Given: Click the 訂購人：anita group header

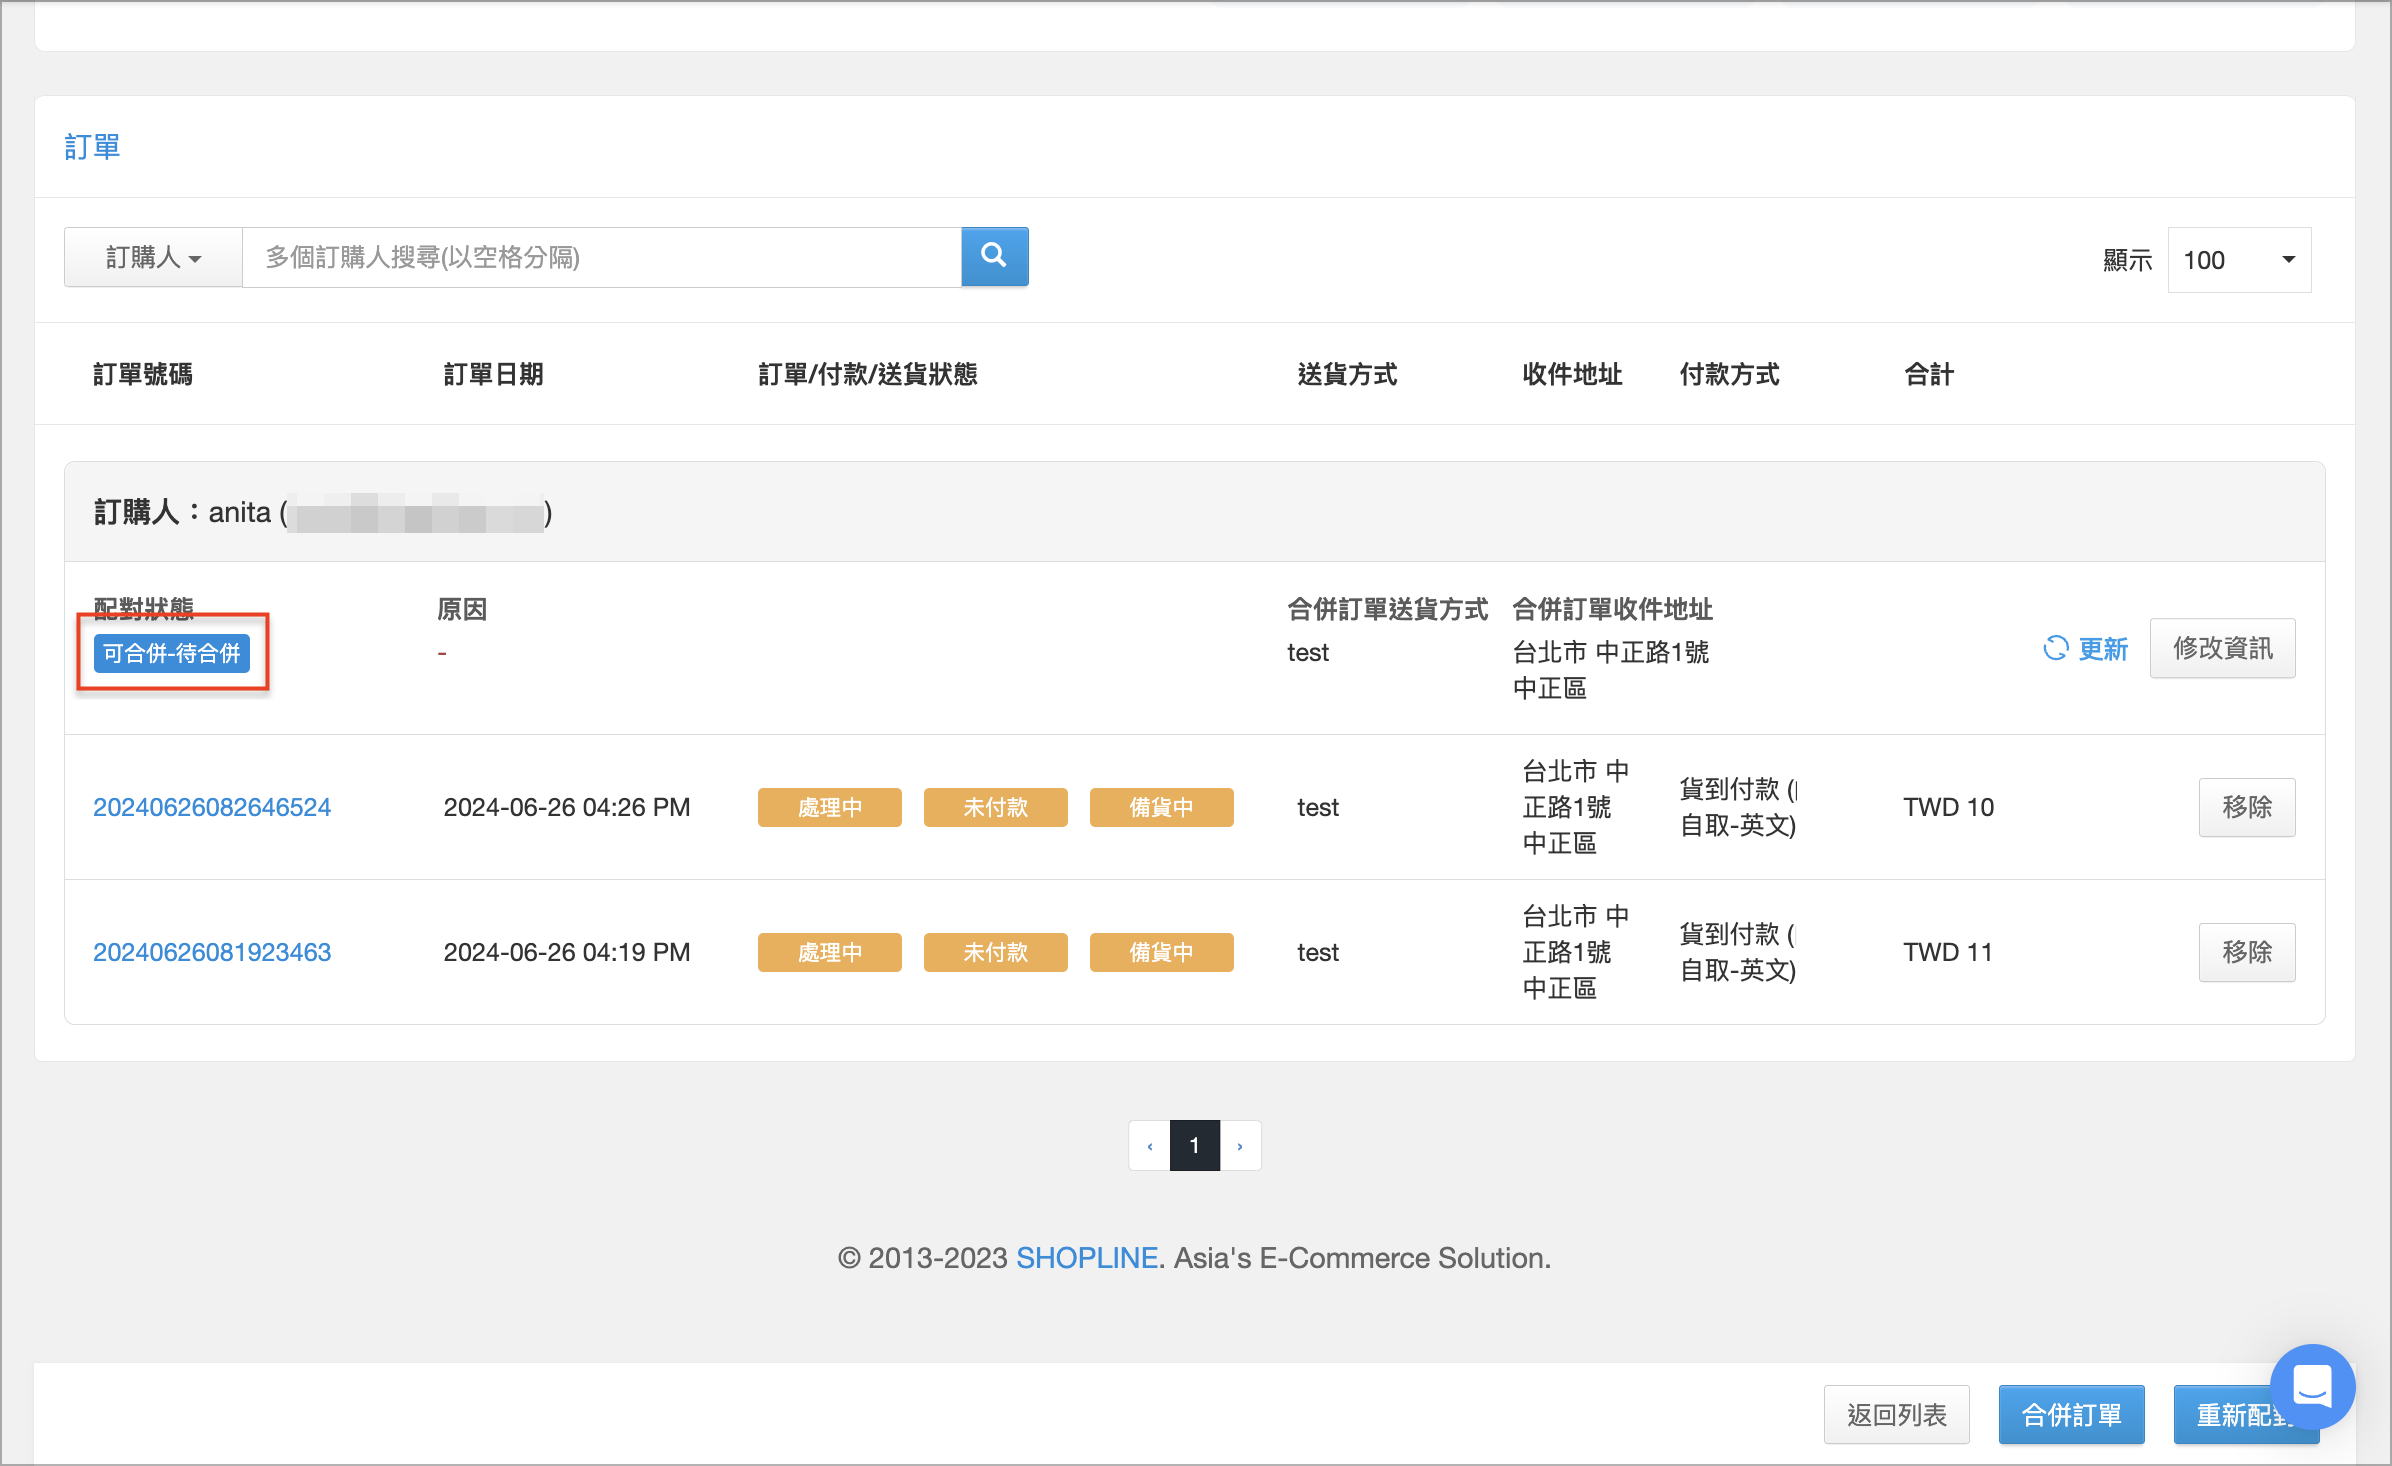Looking at the screenshot, I should tap(1195, 512).
